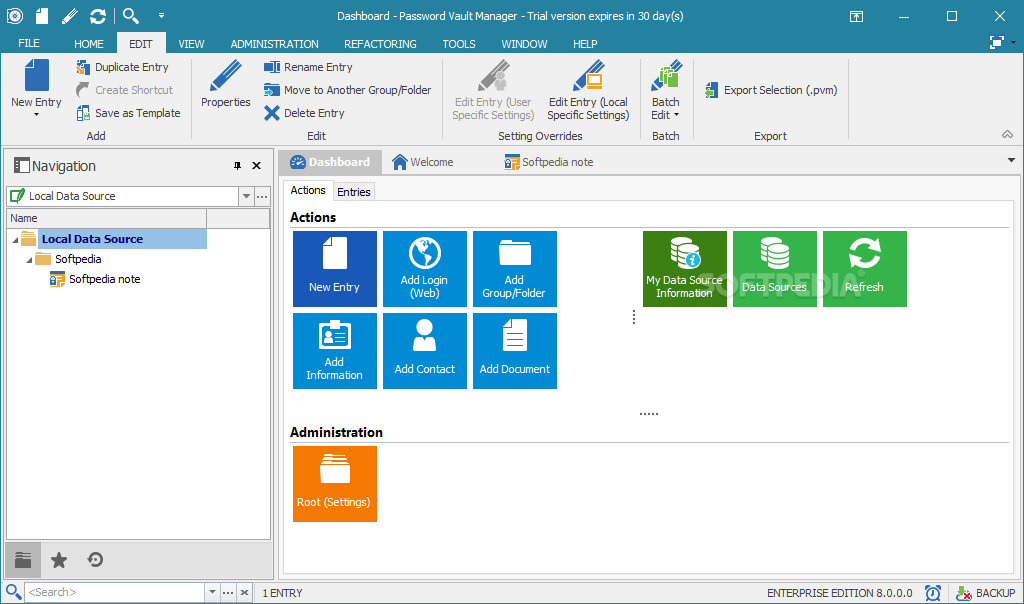
Task: Click the BACKUP status bar icon
Action: (x=985, y=593)
